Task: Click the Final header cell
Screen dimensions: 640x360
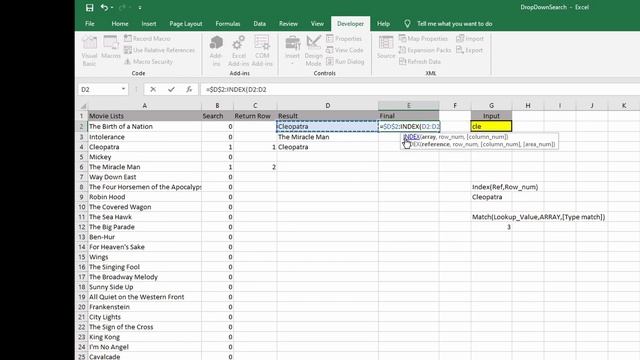Action: [409, 116]
